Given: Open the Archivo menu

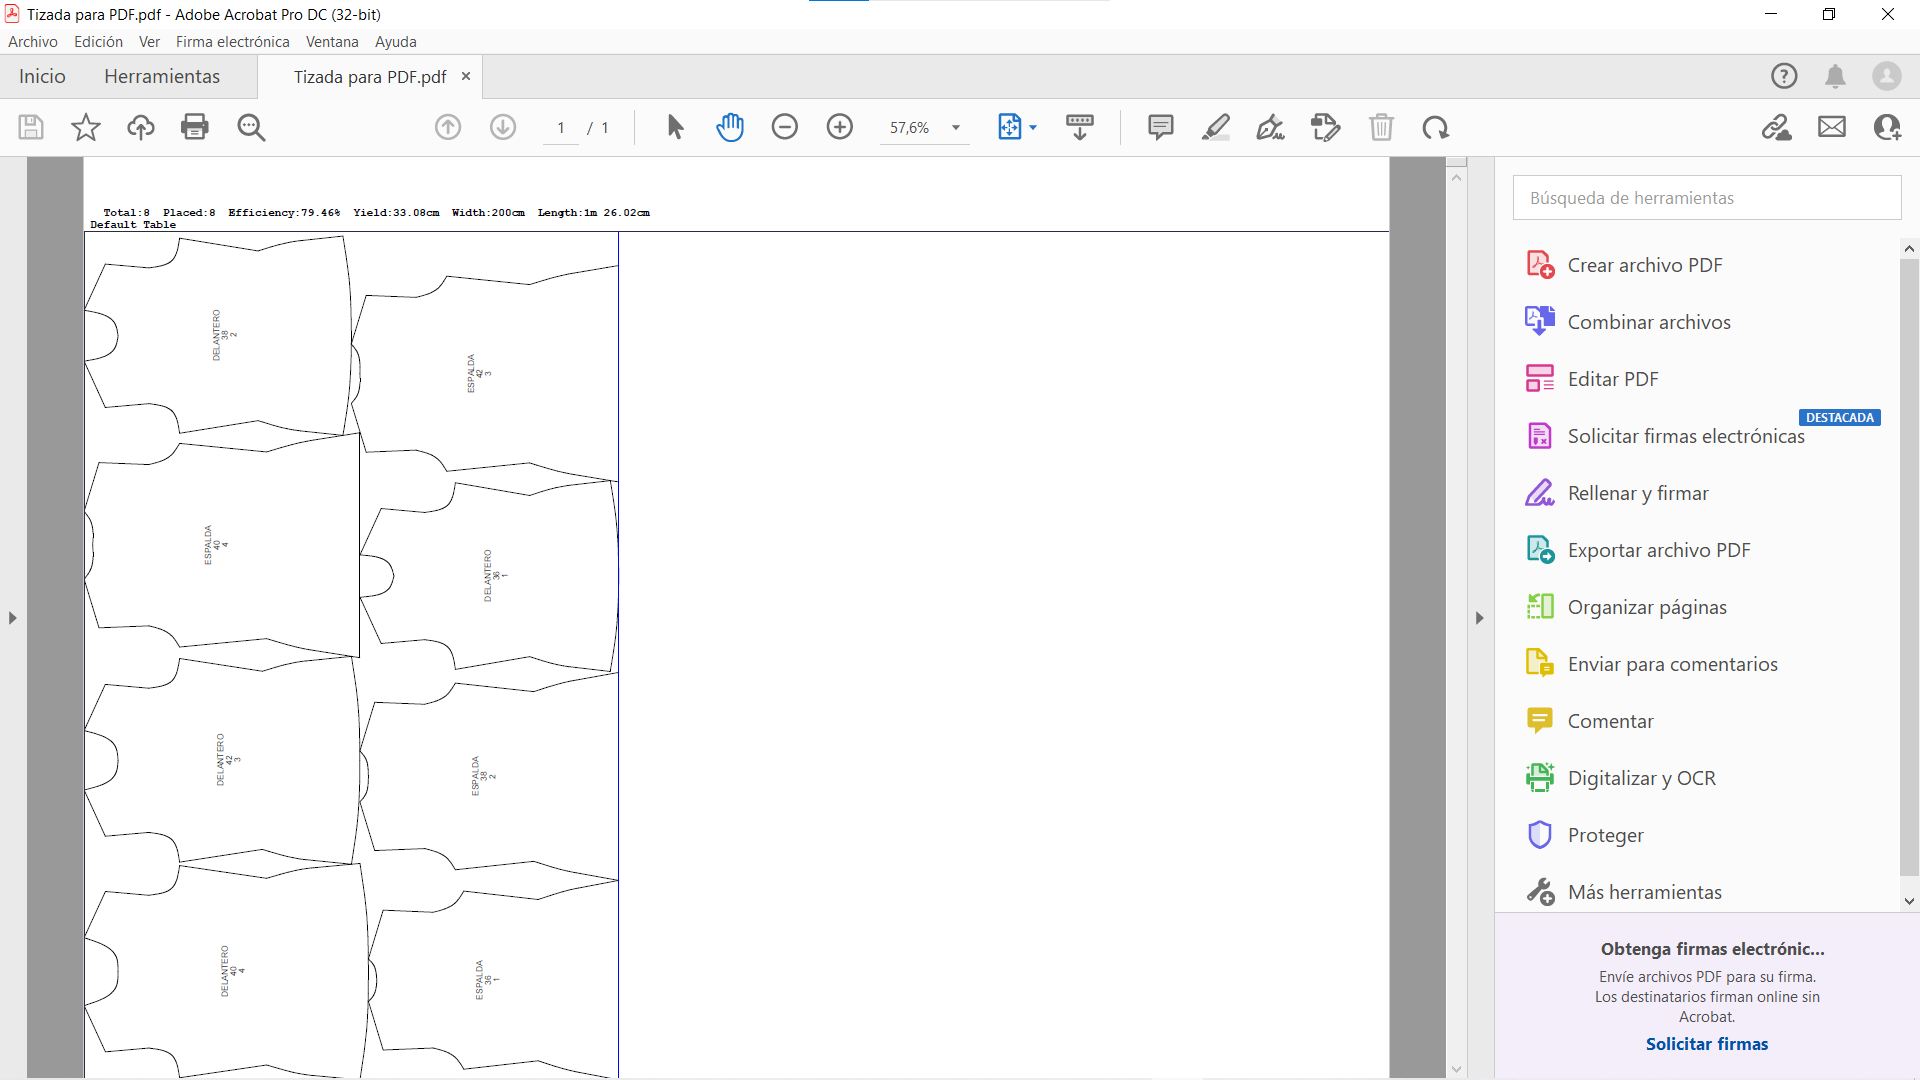Looking at the screenshot, I should click(33, 42).
